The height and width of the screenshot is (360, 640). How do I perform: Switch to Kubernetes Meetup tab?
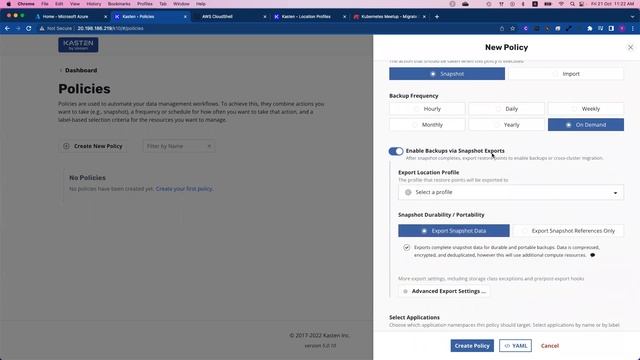tap(389, 17)
